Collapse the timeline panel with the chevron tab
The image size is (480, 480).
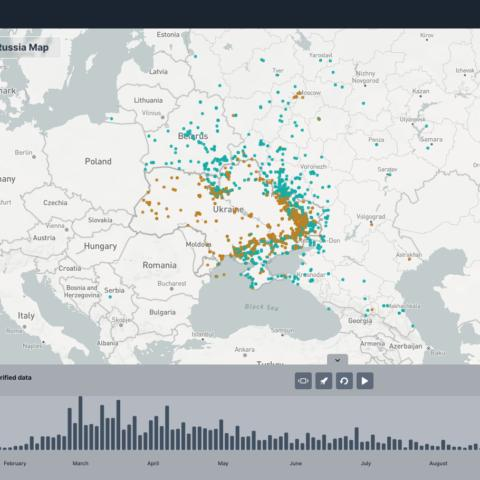click(337, 360)
